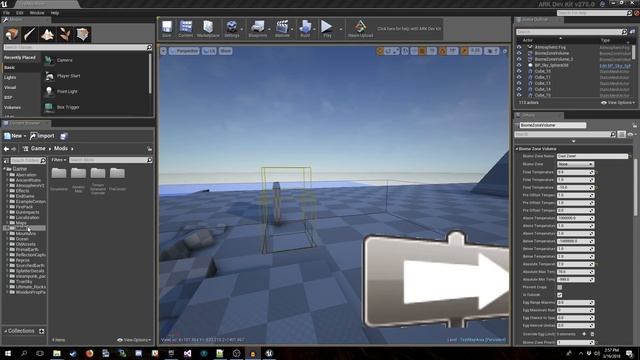Select the Landscape mode icon
The width and height of the screenshot is (640, 360).
(x=47, y=35)
